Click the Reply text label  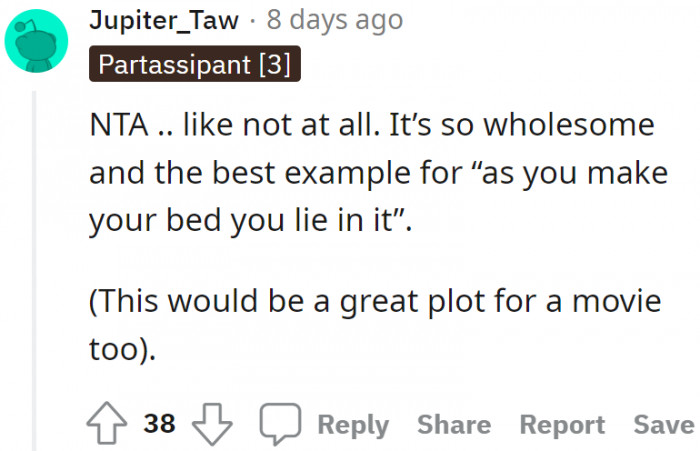(353, 424)
